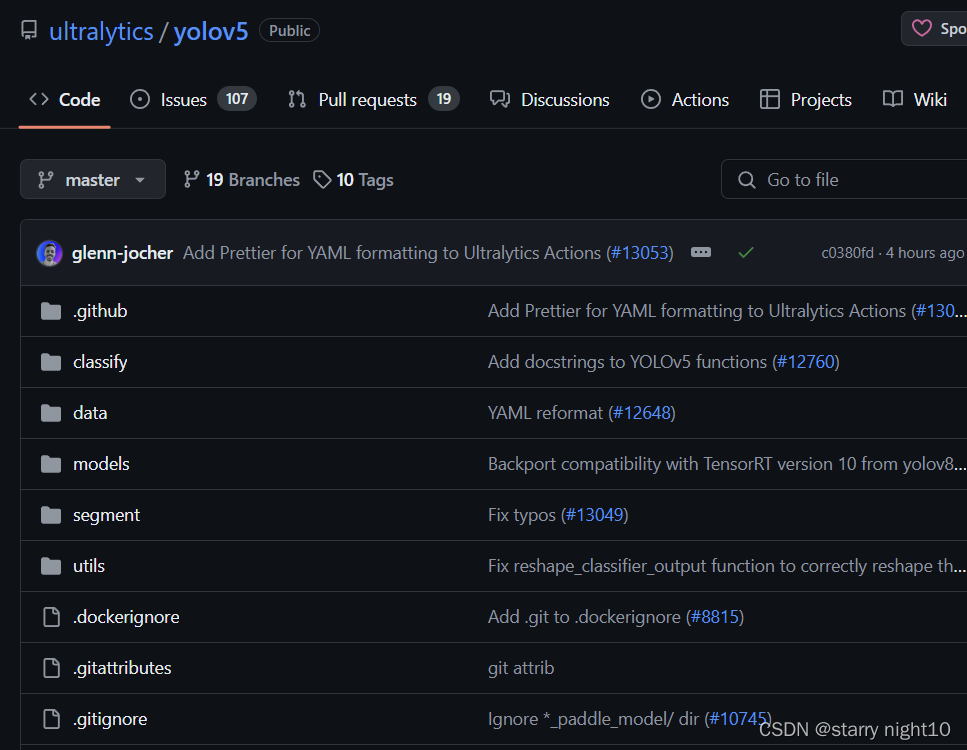Focus the Go to file search field

point(844,179)
